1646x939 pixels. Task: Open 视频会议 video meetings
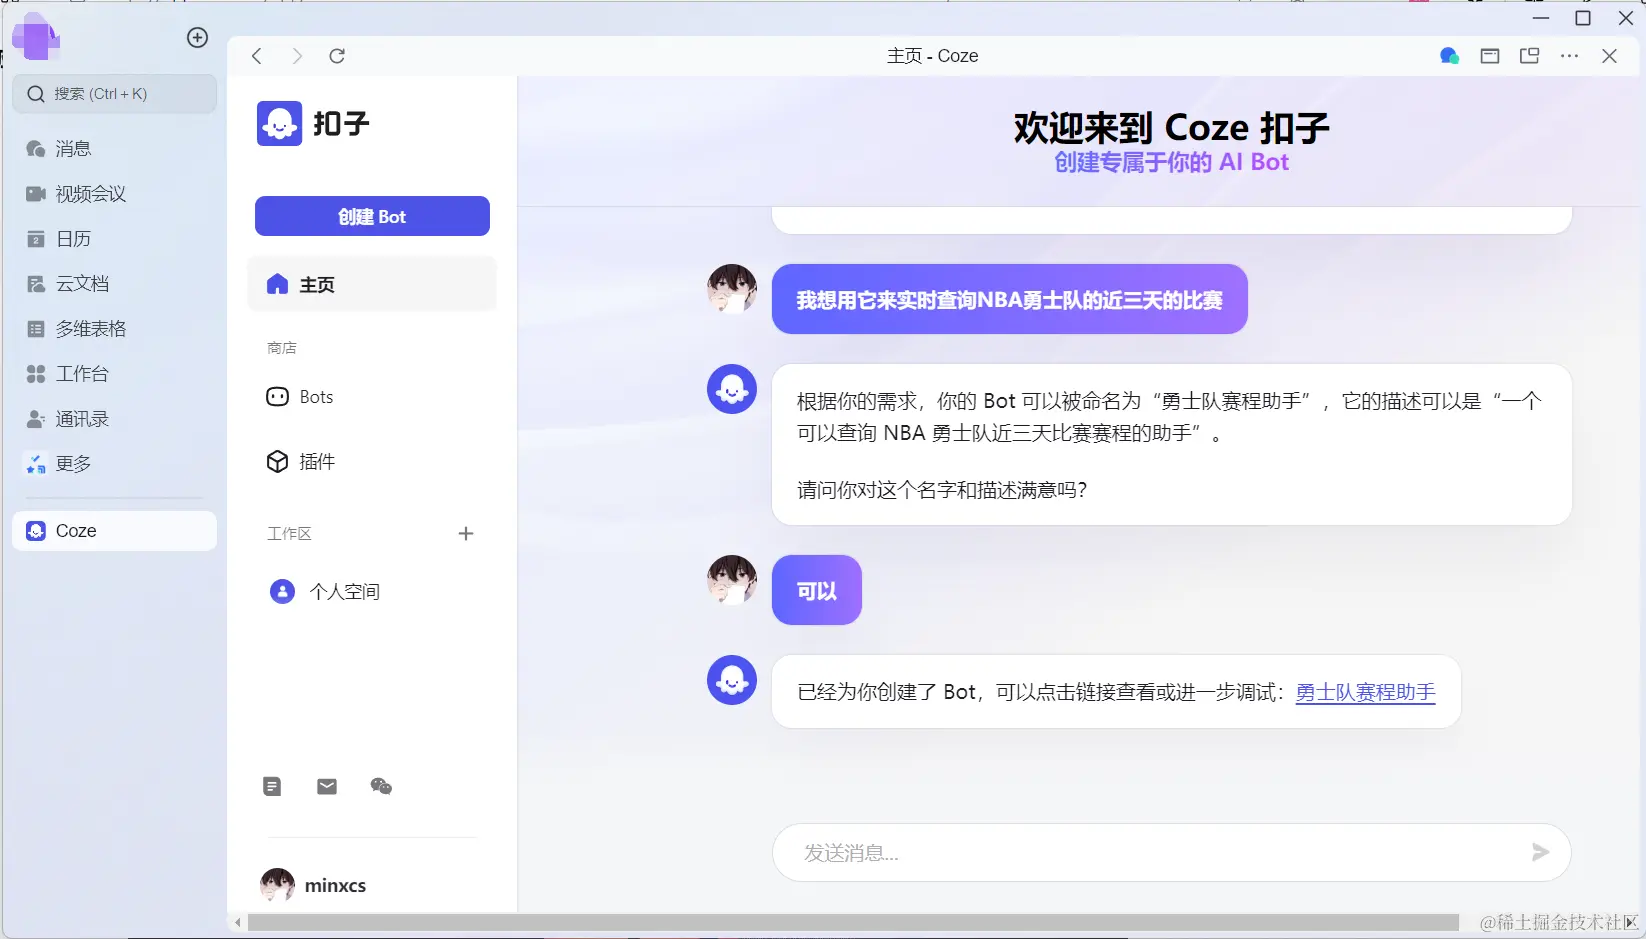tap(114, 194)
